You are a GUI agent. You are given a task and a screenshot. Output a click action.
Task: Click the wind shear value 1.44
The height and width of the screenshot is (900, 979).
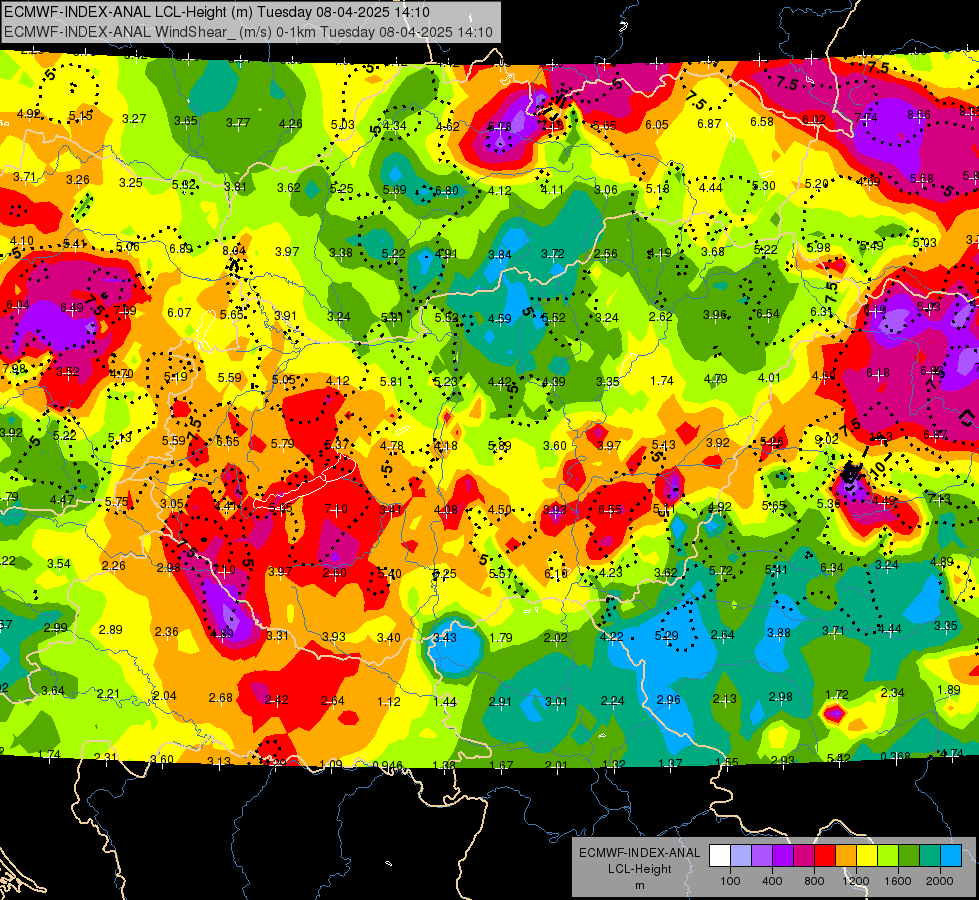pos(445,702)
